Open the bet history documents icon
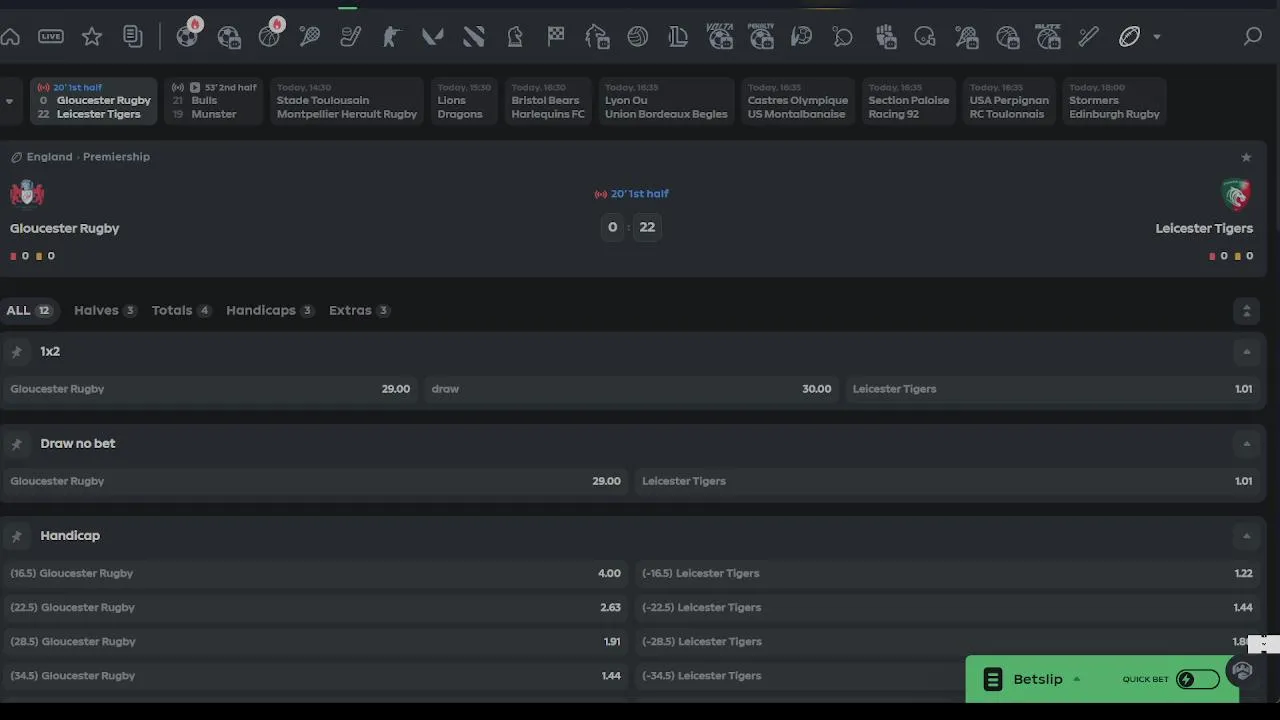Viewport: 1280px width, 720px height. coord(133,37)
